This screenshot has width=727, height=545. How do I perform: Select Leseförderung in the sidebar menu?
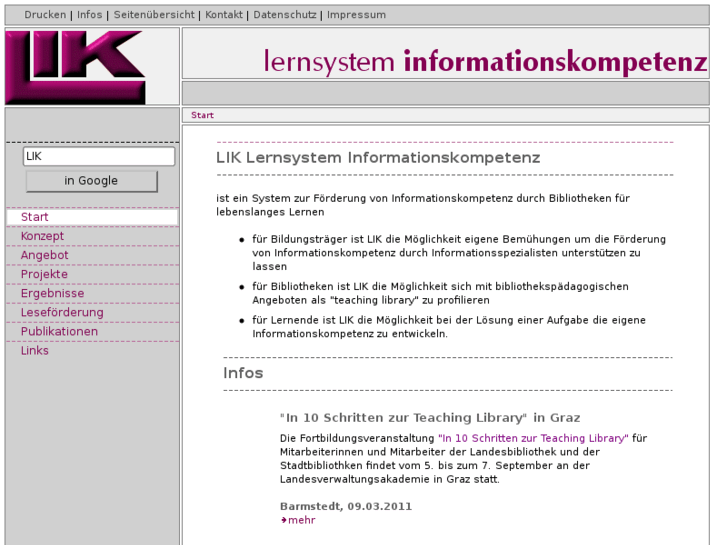(x=92, y=312)
